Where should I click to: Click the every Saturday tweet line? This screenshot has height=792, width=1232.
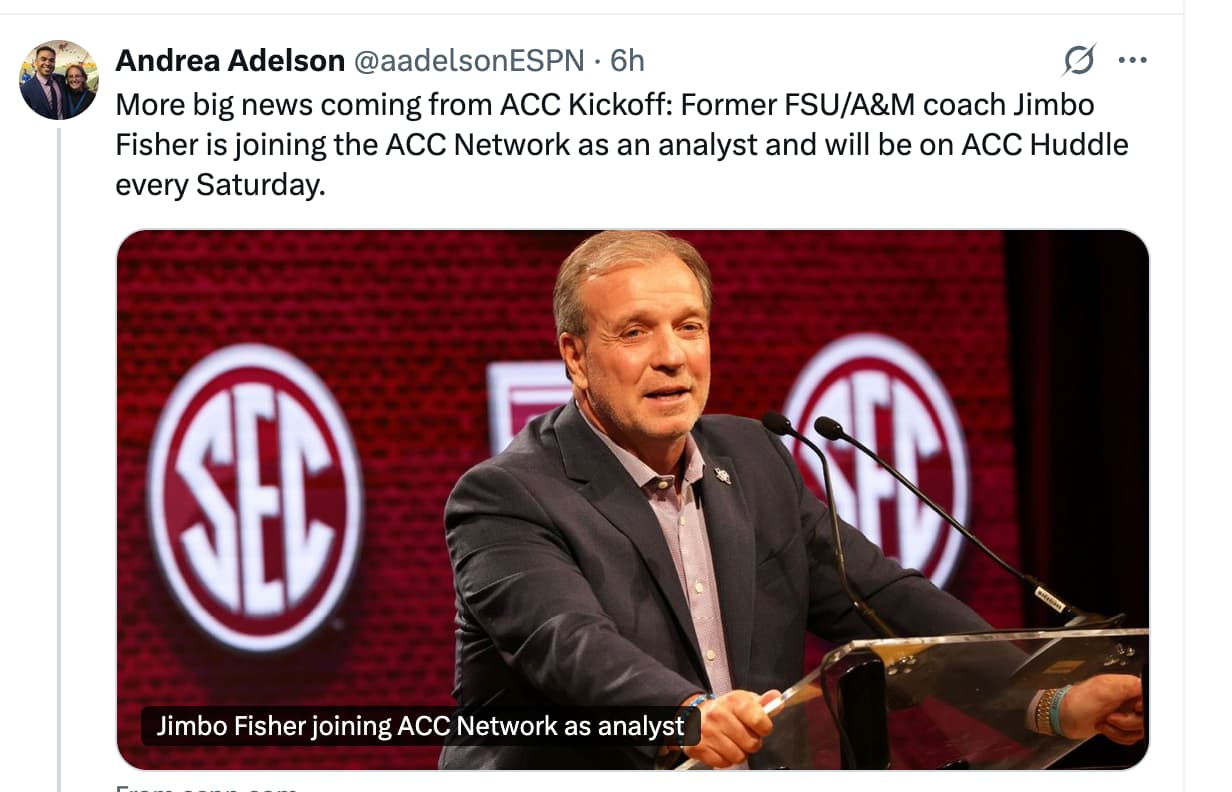[220, 185]
